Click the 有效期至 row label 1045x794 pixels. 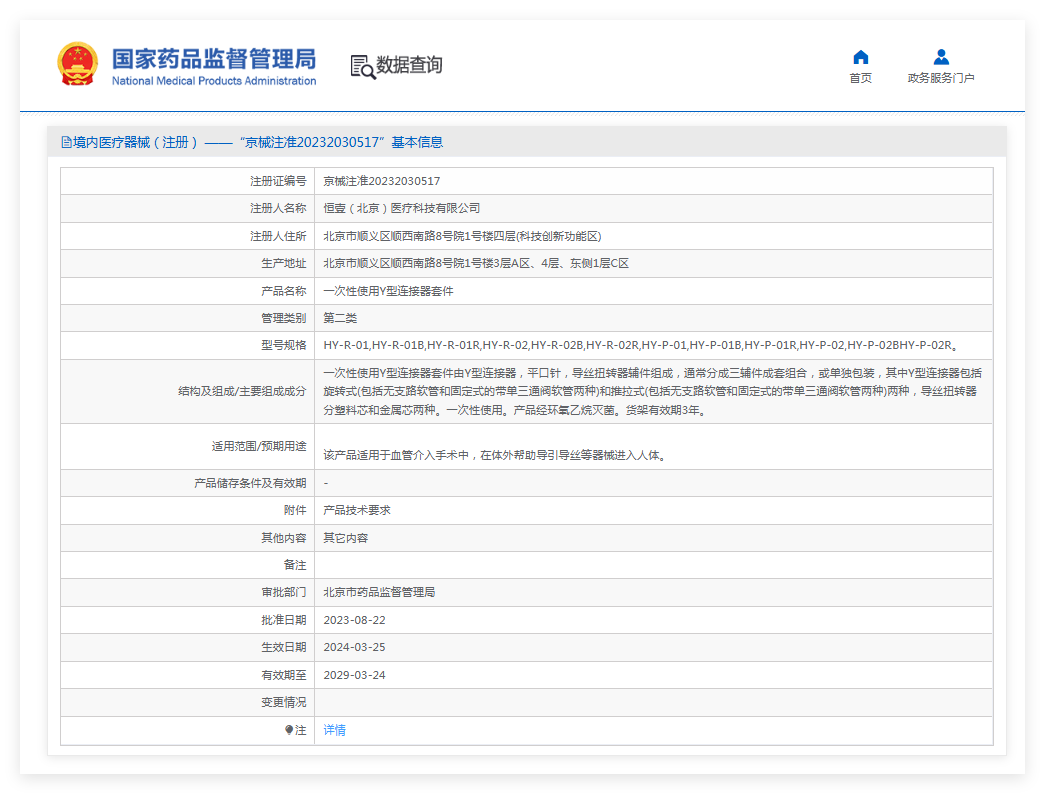coord(284,675)
